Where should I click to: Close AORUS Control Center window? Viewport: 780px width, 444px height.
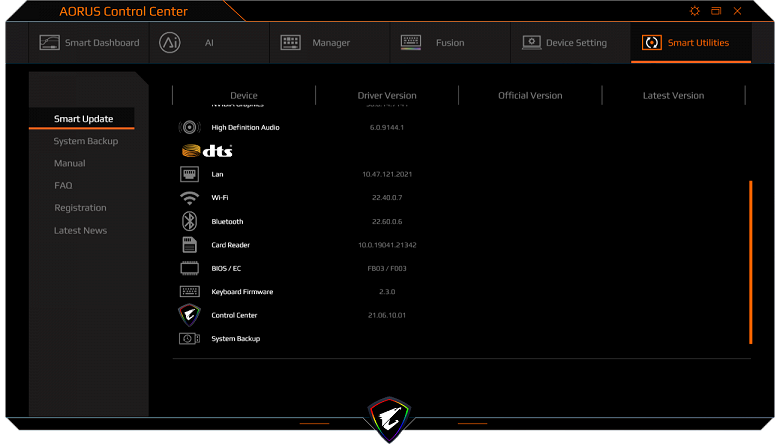click(x=737, y=11)
